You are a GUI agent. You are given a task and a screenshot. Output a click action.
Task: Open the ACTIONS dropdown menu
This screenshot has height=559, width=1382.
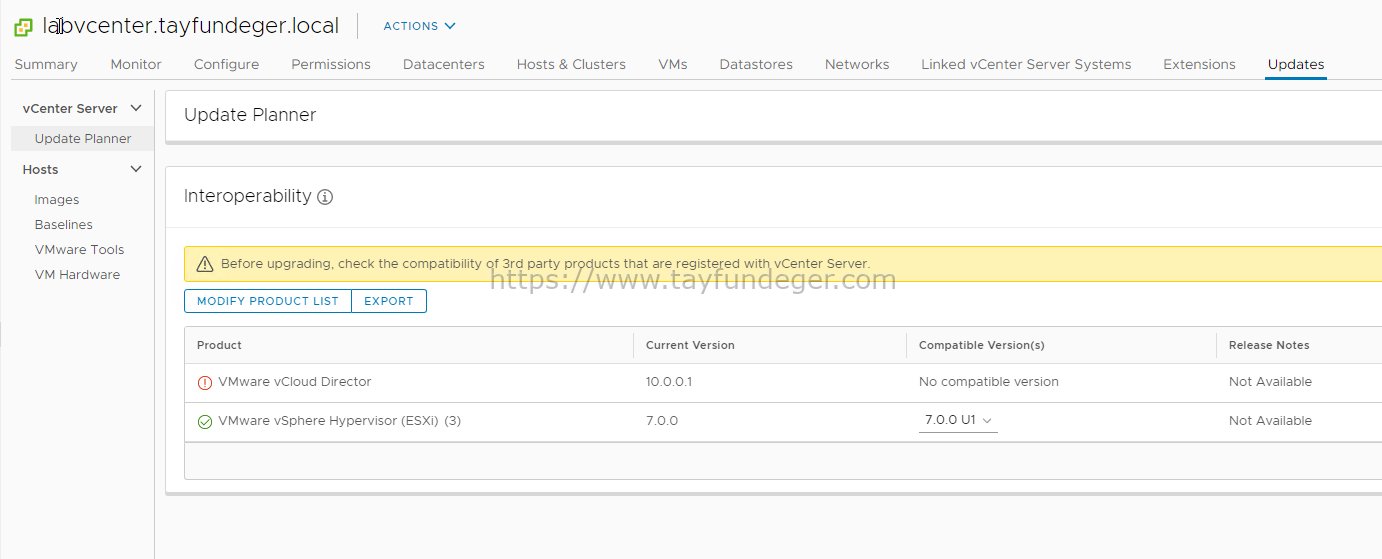click(x=419, y=26)
